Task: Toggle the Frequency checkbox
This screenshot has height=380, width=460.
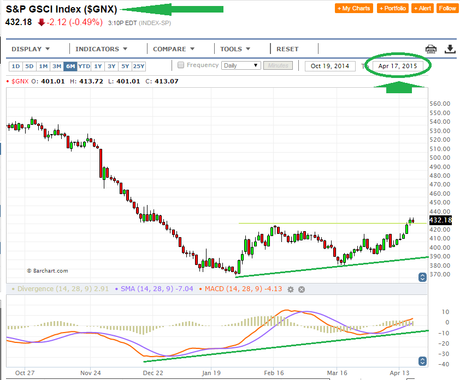Action: pyautogui.click(x=181, y=65)
